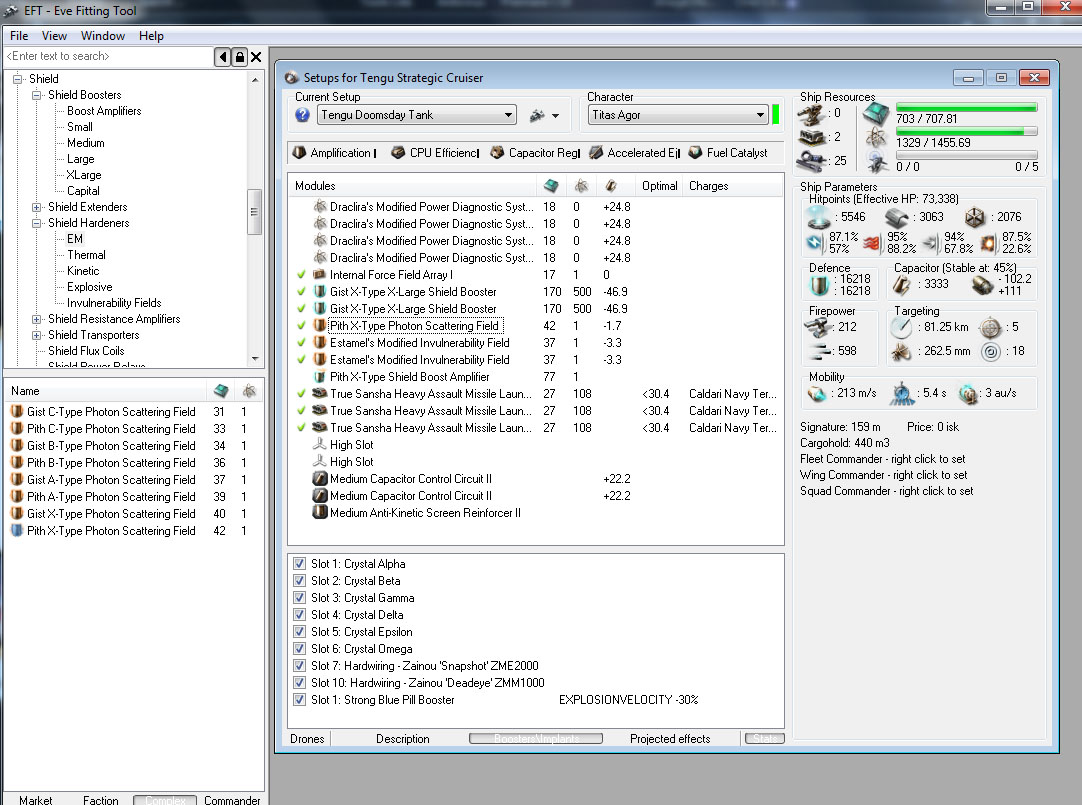Screen dimensions: 1082x805
Task: Open the Character dropdown showing Titas Agor
Action: pyautogui.click(x=760, y=115)
